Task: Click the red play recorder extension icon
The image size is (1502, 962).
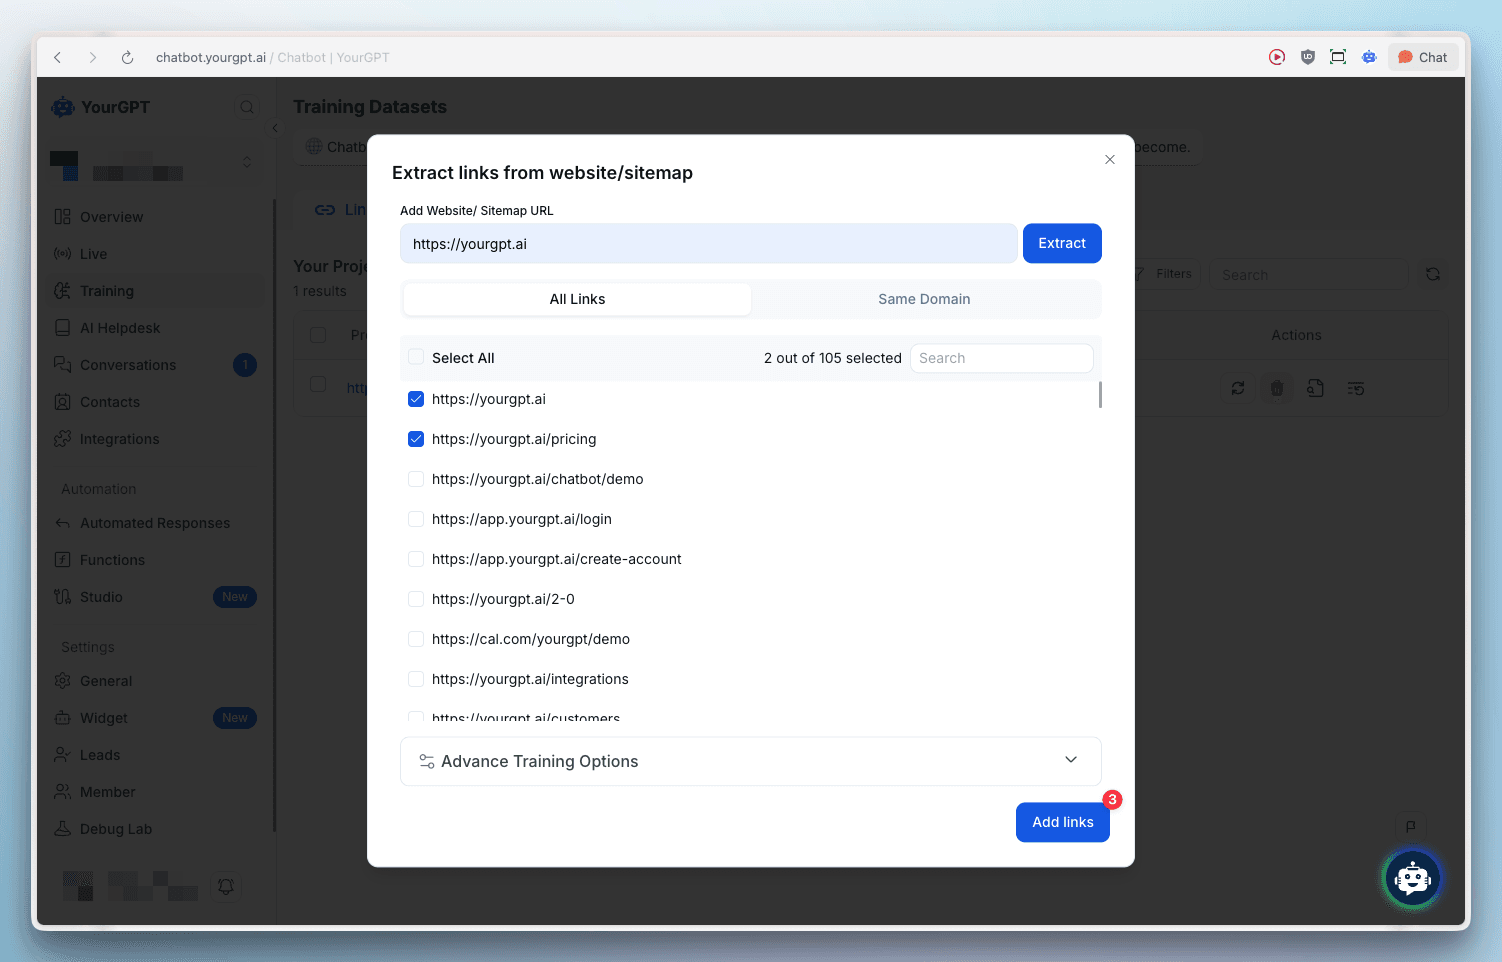Action: (x=1277, y=57)
